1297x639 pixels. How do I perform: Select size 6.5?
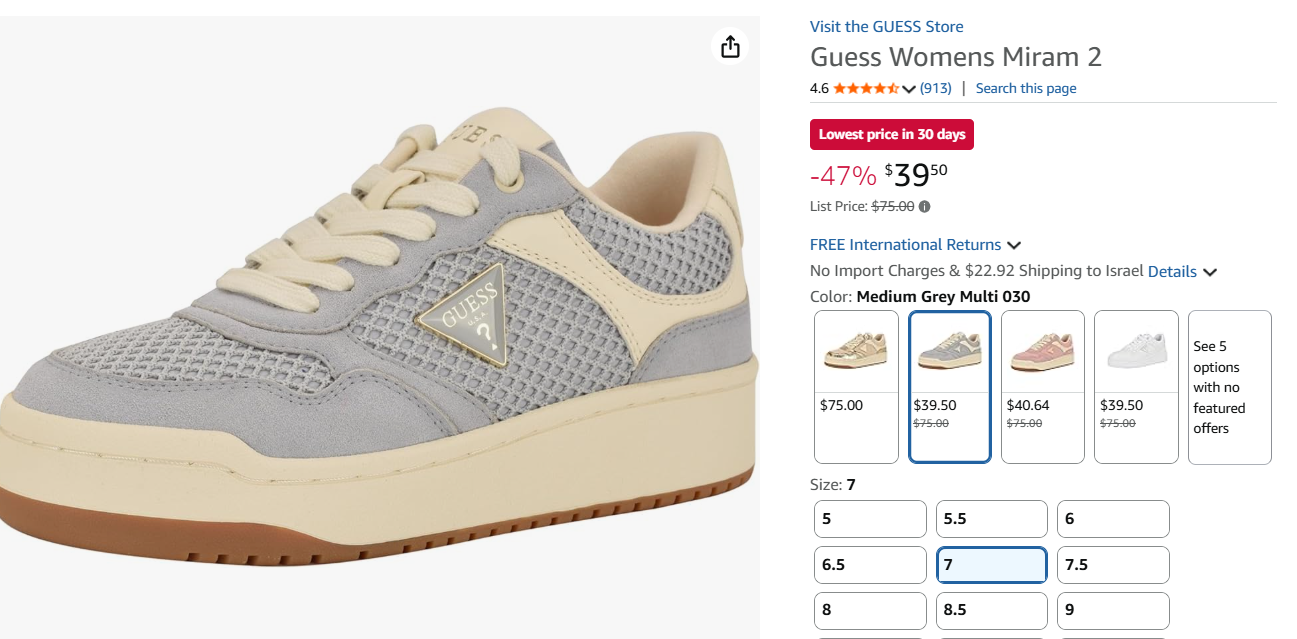870,565
